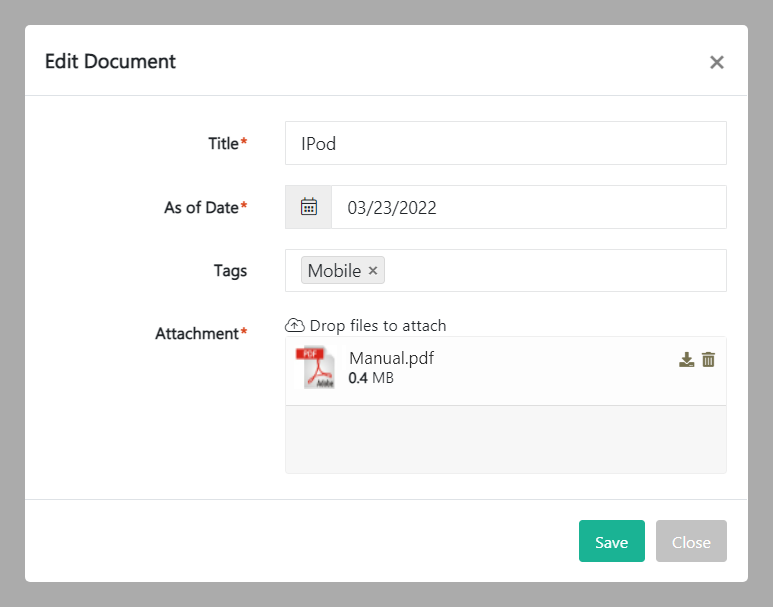Click the 0.4 MB file size text

[371, 378]
